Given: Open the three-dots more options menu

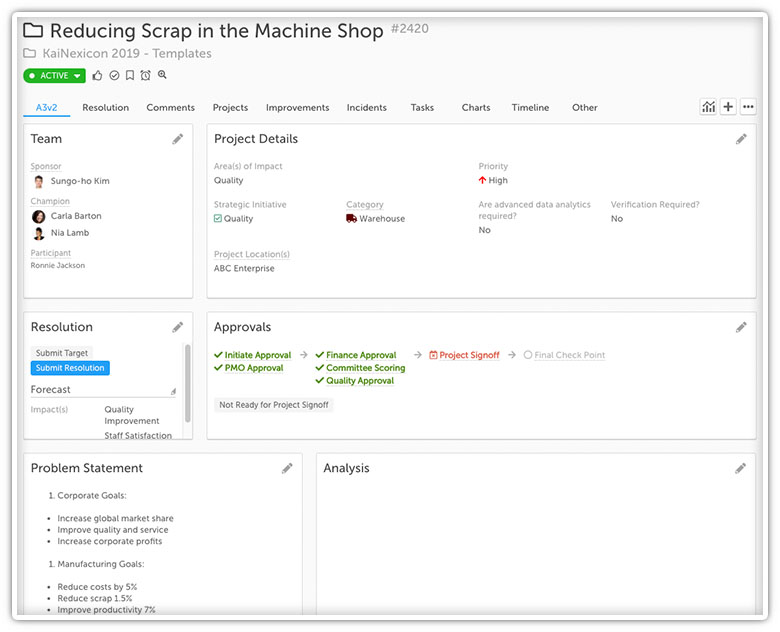Looking at the screenshot, I should 748,107.
